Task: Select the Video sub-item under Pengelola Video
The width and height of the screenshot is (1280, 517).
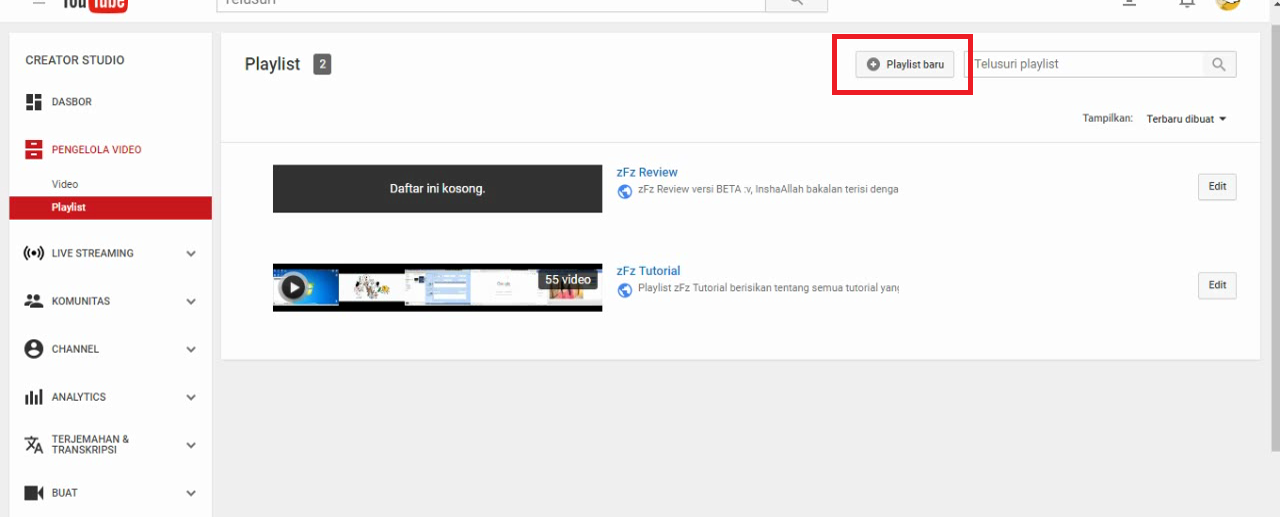Action: (65, 184)
